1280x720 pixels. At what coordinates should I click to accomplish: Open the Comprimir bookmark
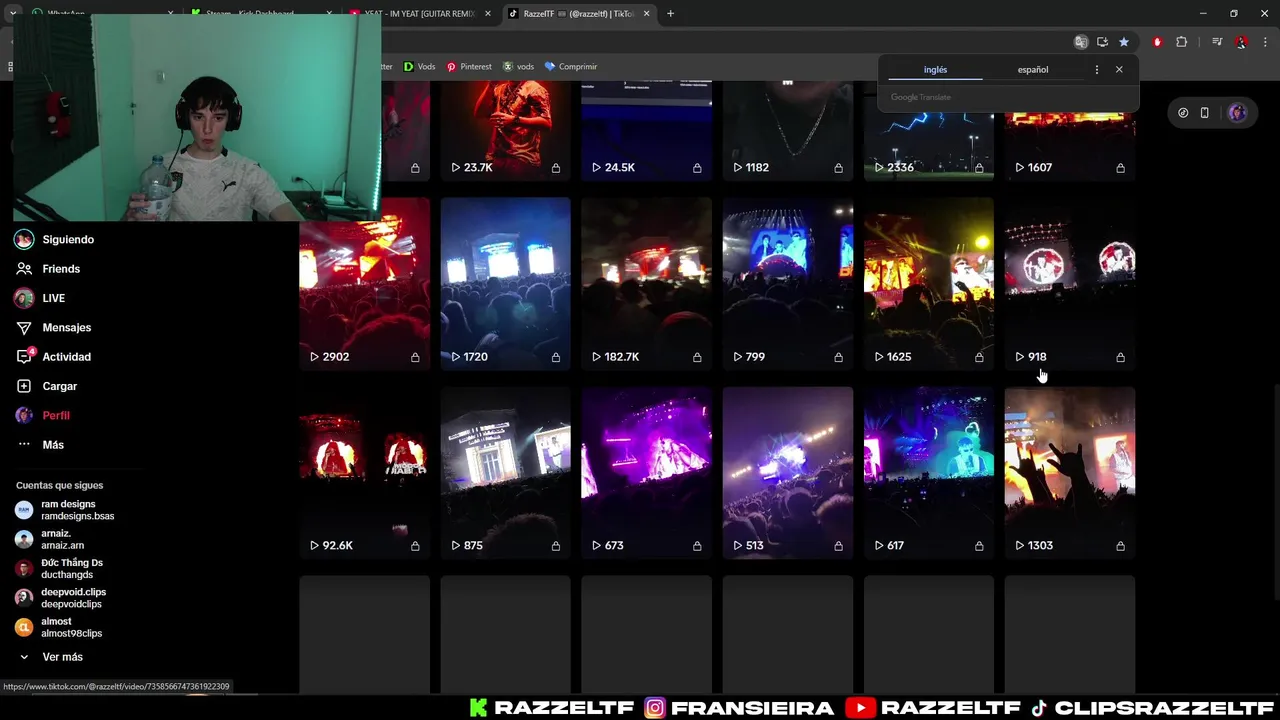(570, 67)
